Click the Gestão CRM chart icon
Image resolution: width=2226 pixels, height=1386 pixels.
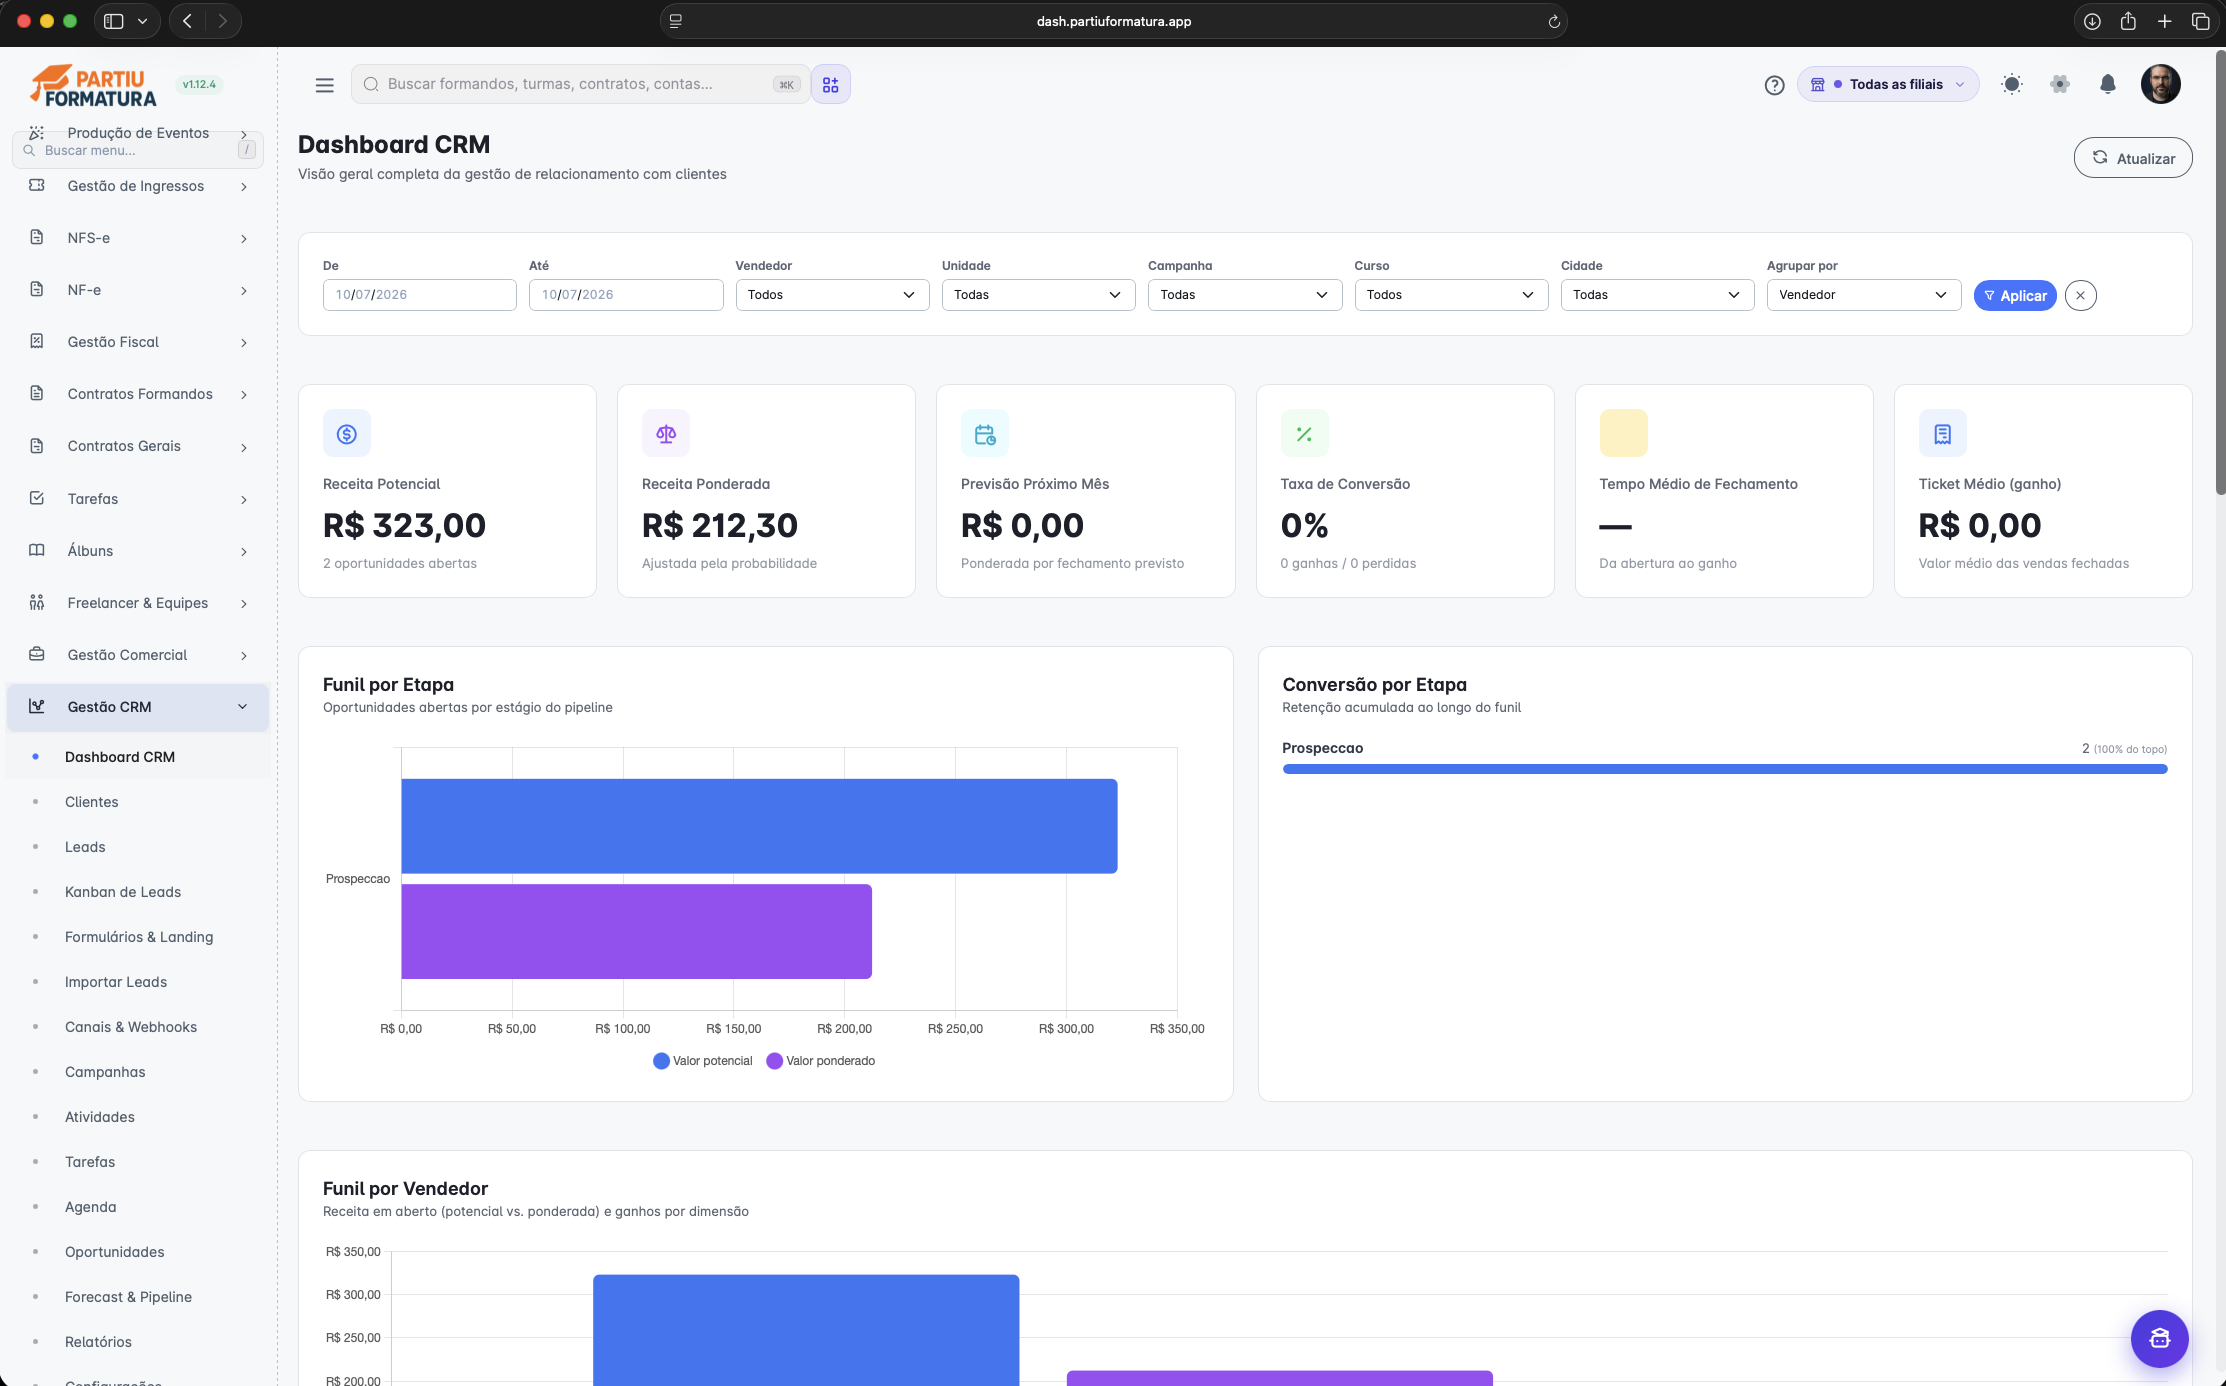(x=37, y=706)
